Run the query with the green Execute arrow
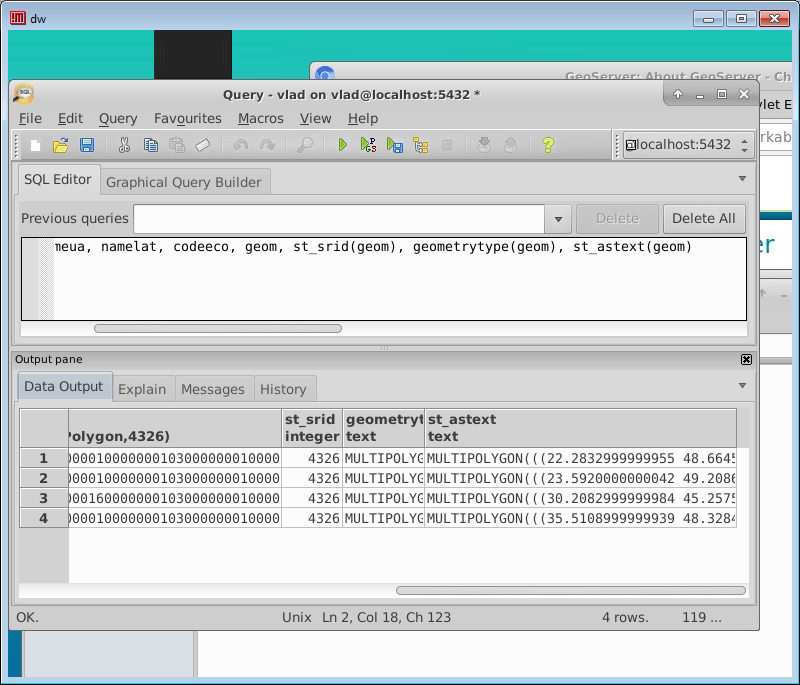 342,145
